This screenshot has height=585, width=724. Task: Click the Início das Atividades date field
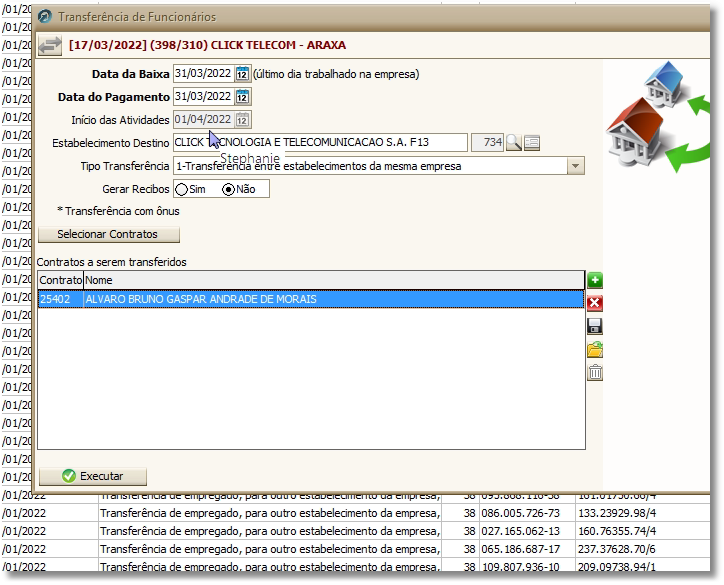[204, 120]
